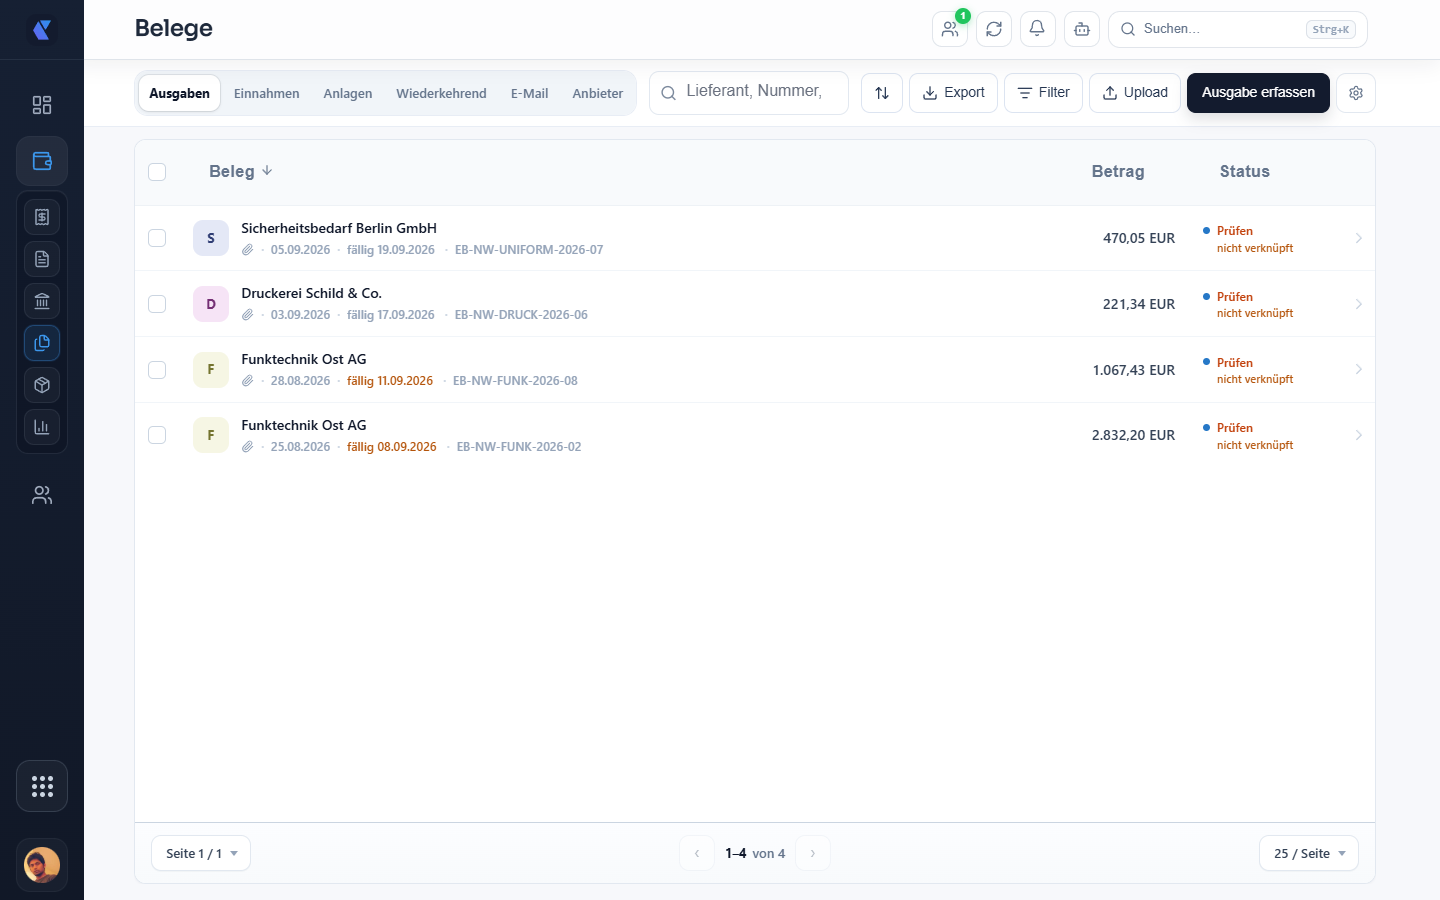Open the contacts people icon in sidebar
The image size is (1440, 900).
(42, 495)
